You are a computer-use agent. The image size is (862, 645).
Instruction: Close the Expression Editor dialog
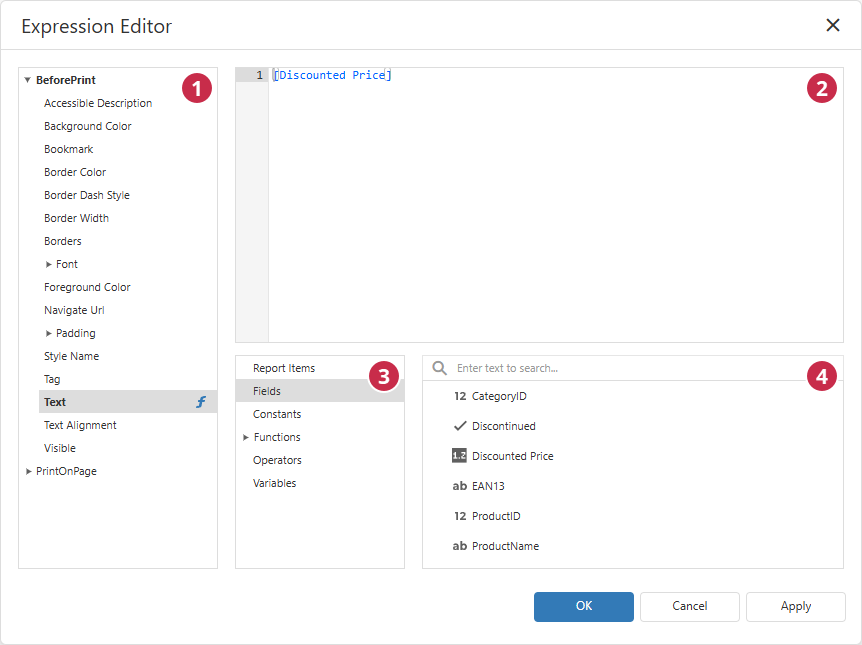click(832, 25)
